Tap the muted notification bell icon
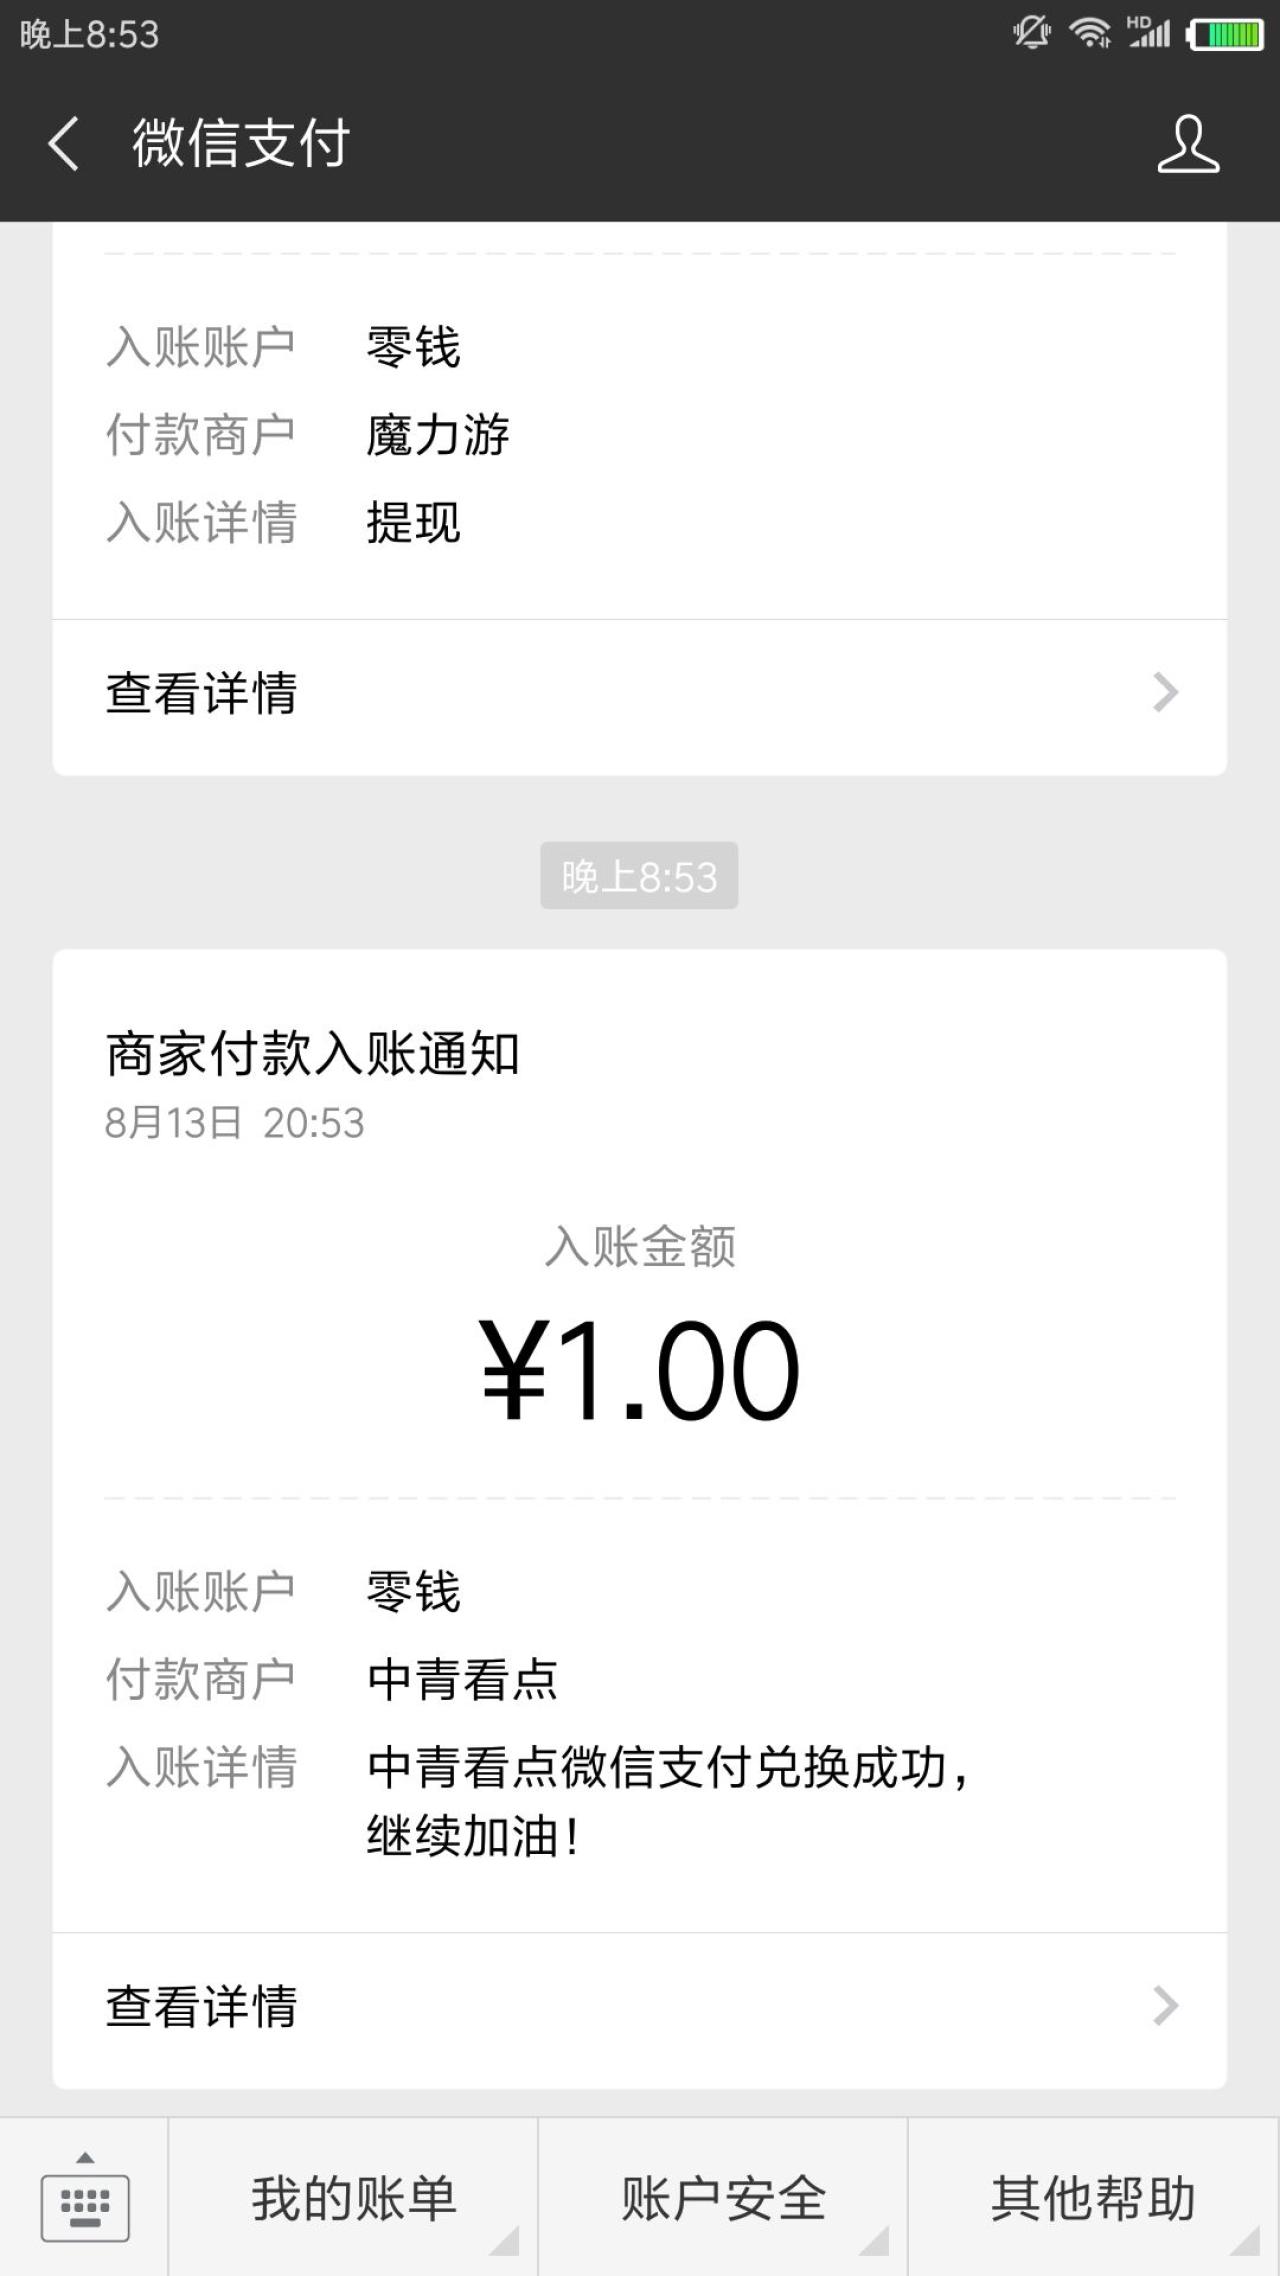 tap(1031, 33)
